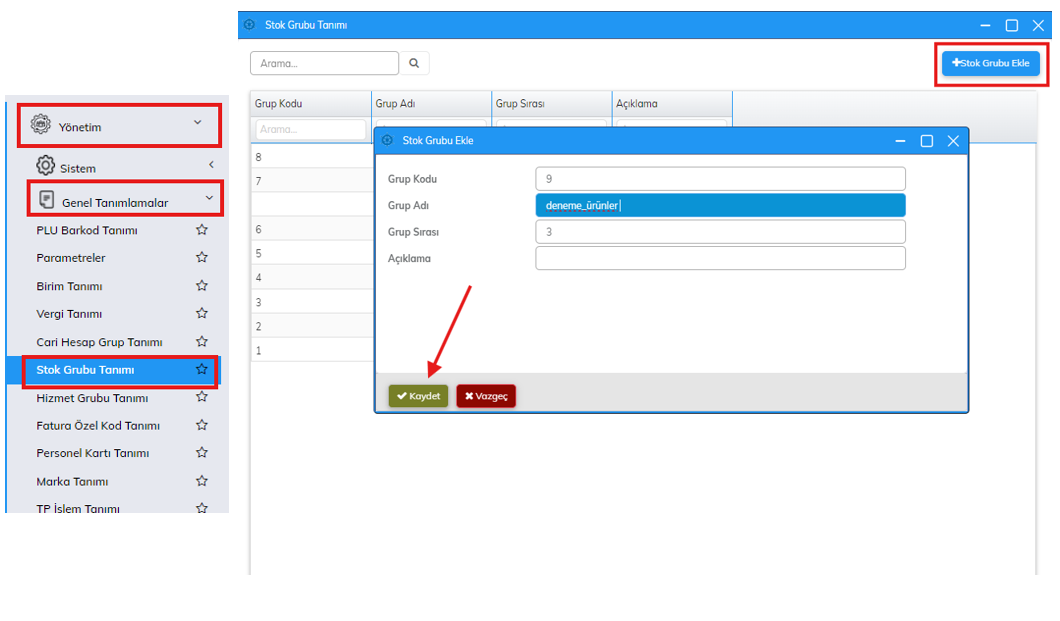Click star icon for Hizmet Grubu Tanımı
This screenshot has width=1060, height=621.
202,397
